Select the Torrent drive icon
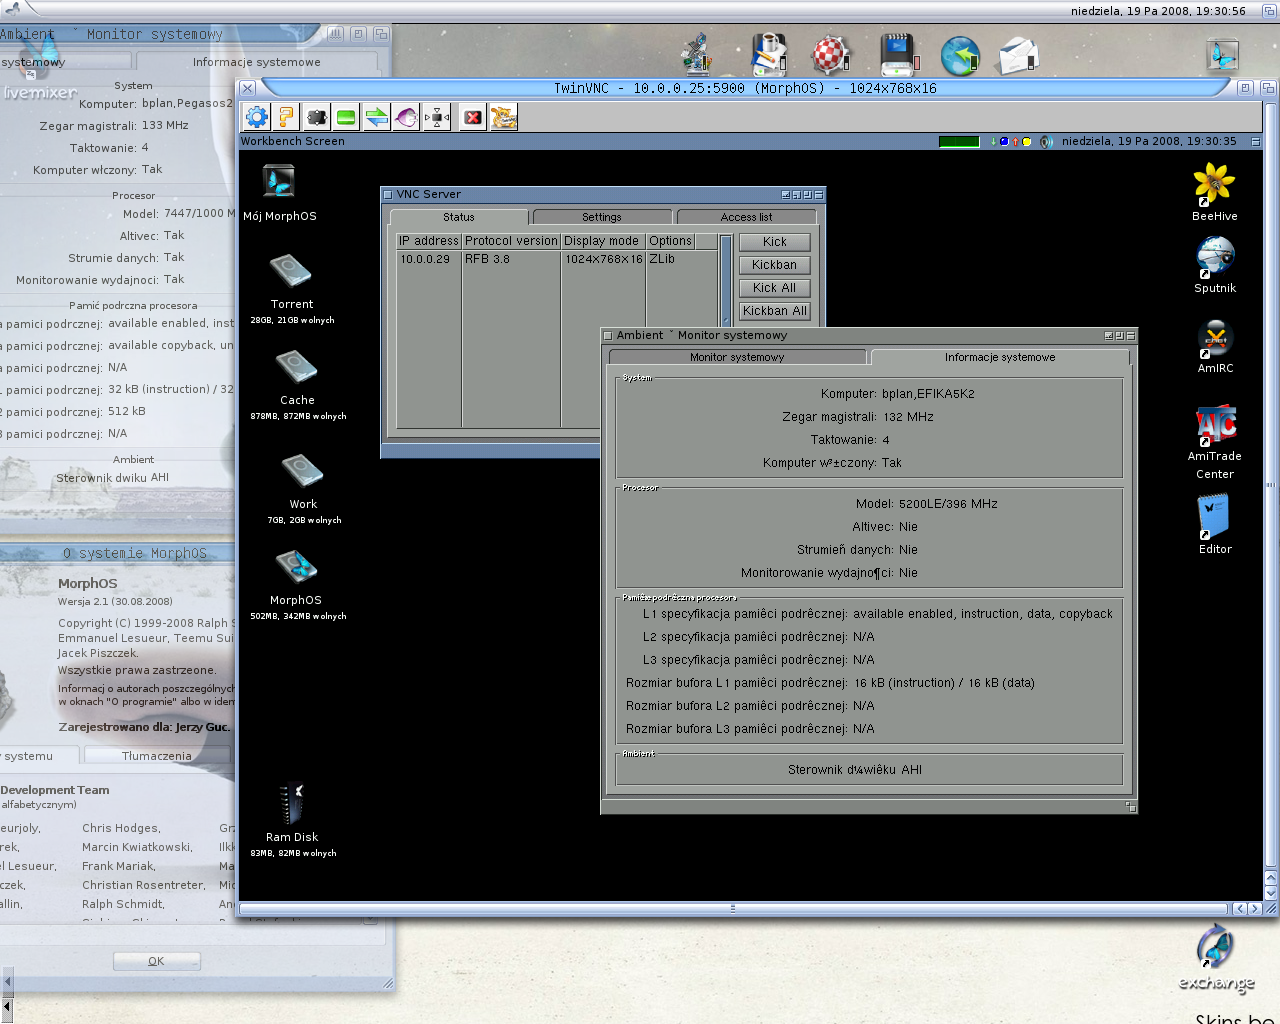This screenshot has width=1280, height=1024. pyautogui.click(x=291, y=270)
